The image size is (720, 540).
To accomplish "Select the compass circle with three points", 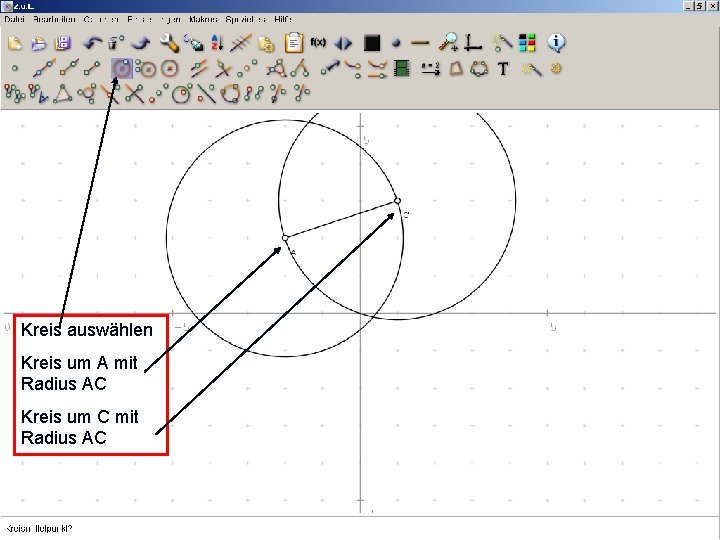I will click(x=146, y=69).
